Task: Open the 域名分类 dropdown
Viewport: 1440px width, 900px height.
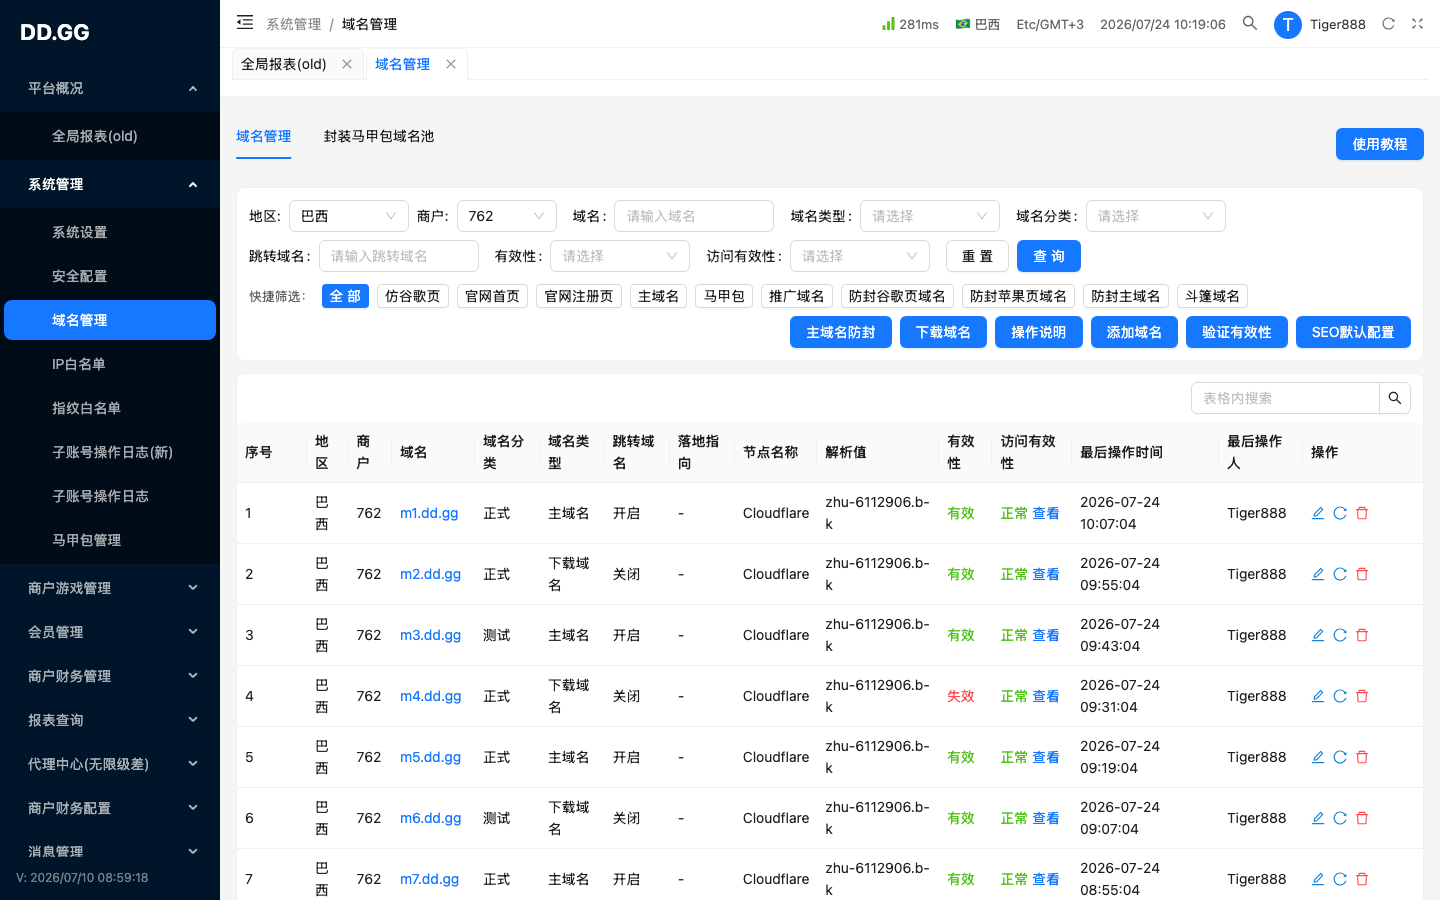Action: [x=1156, y=216]
